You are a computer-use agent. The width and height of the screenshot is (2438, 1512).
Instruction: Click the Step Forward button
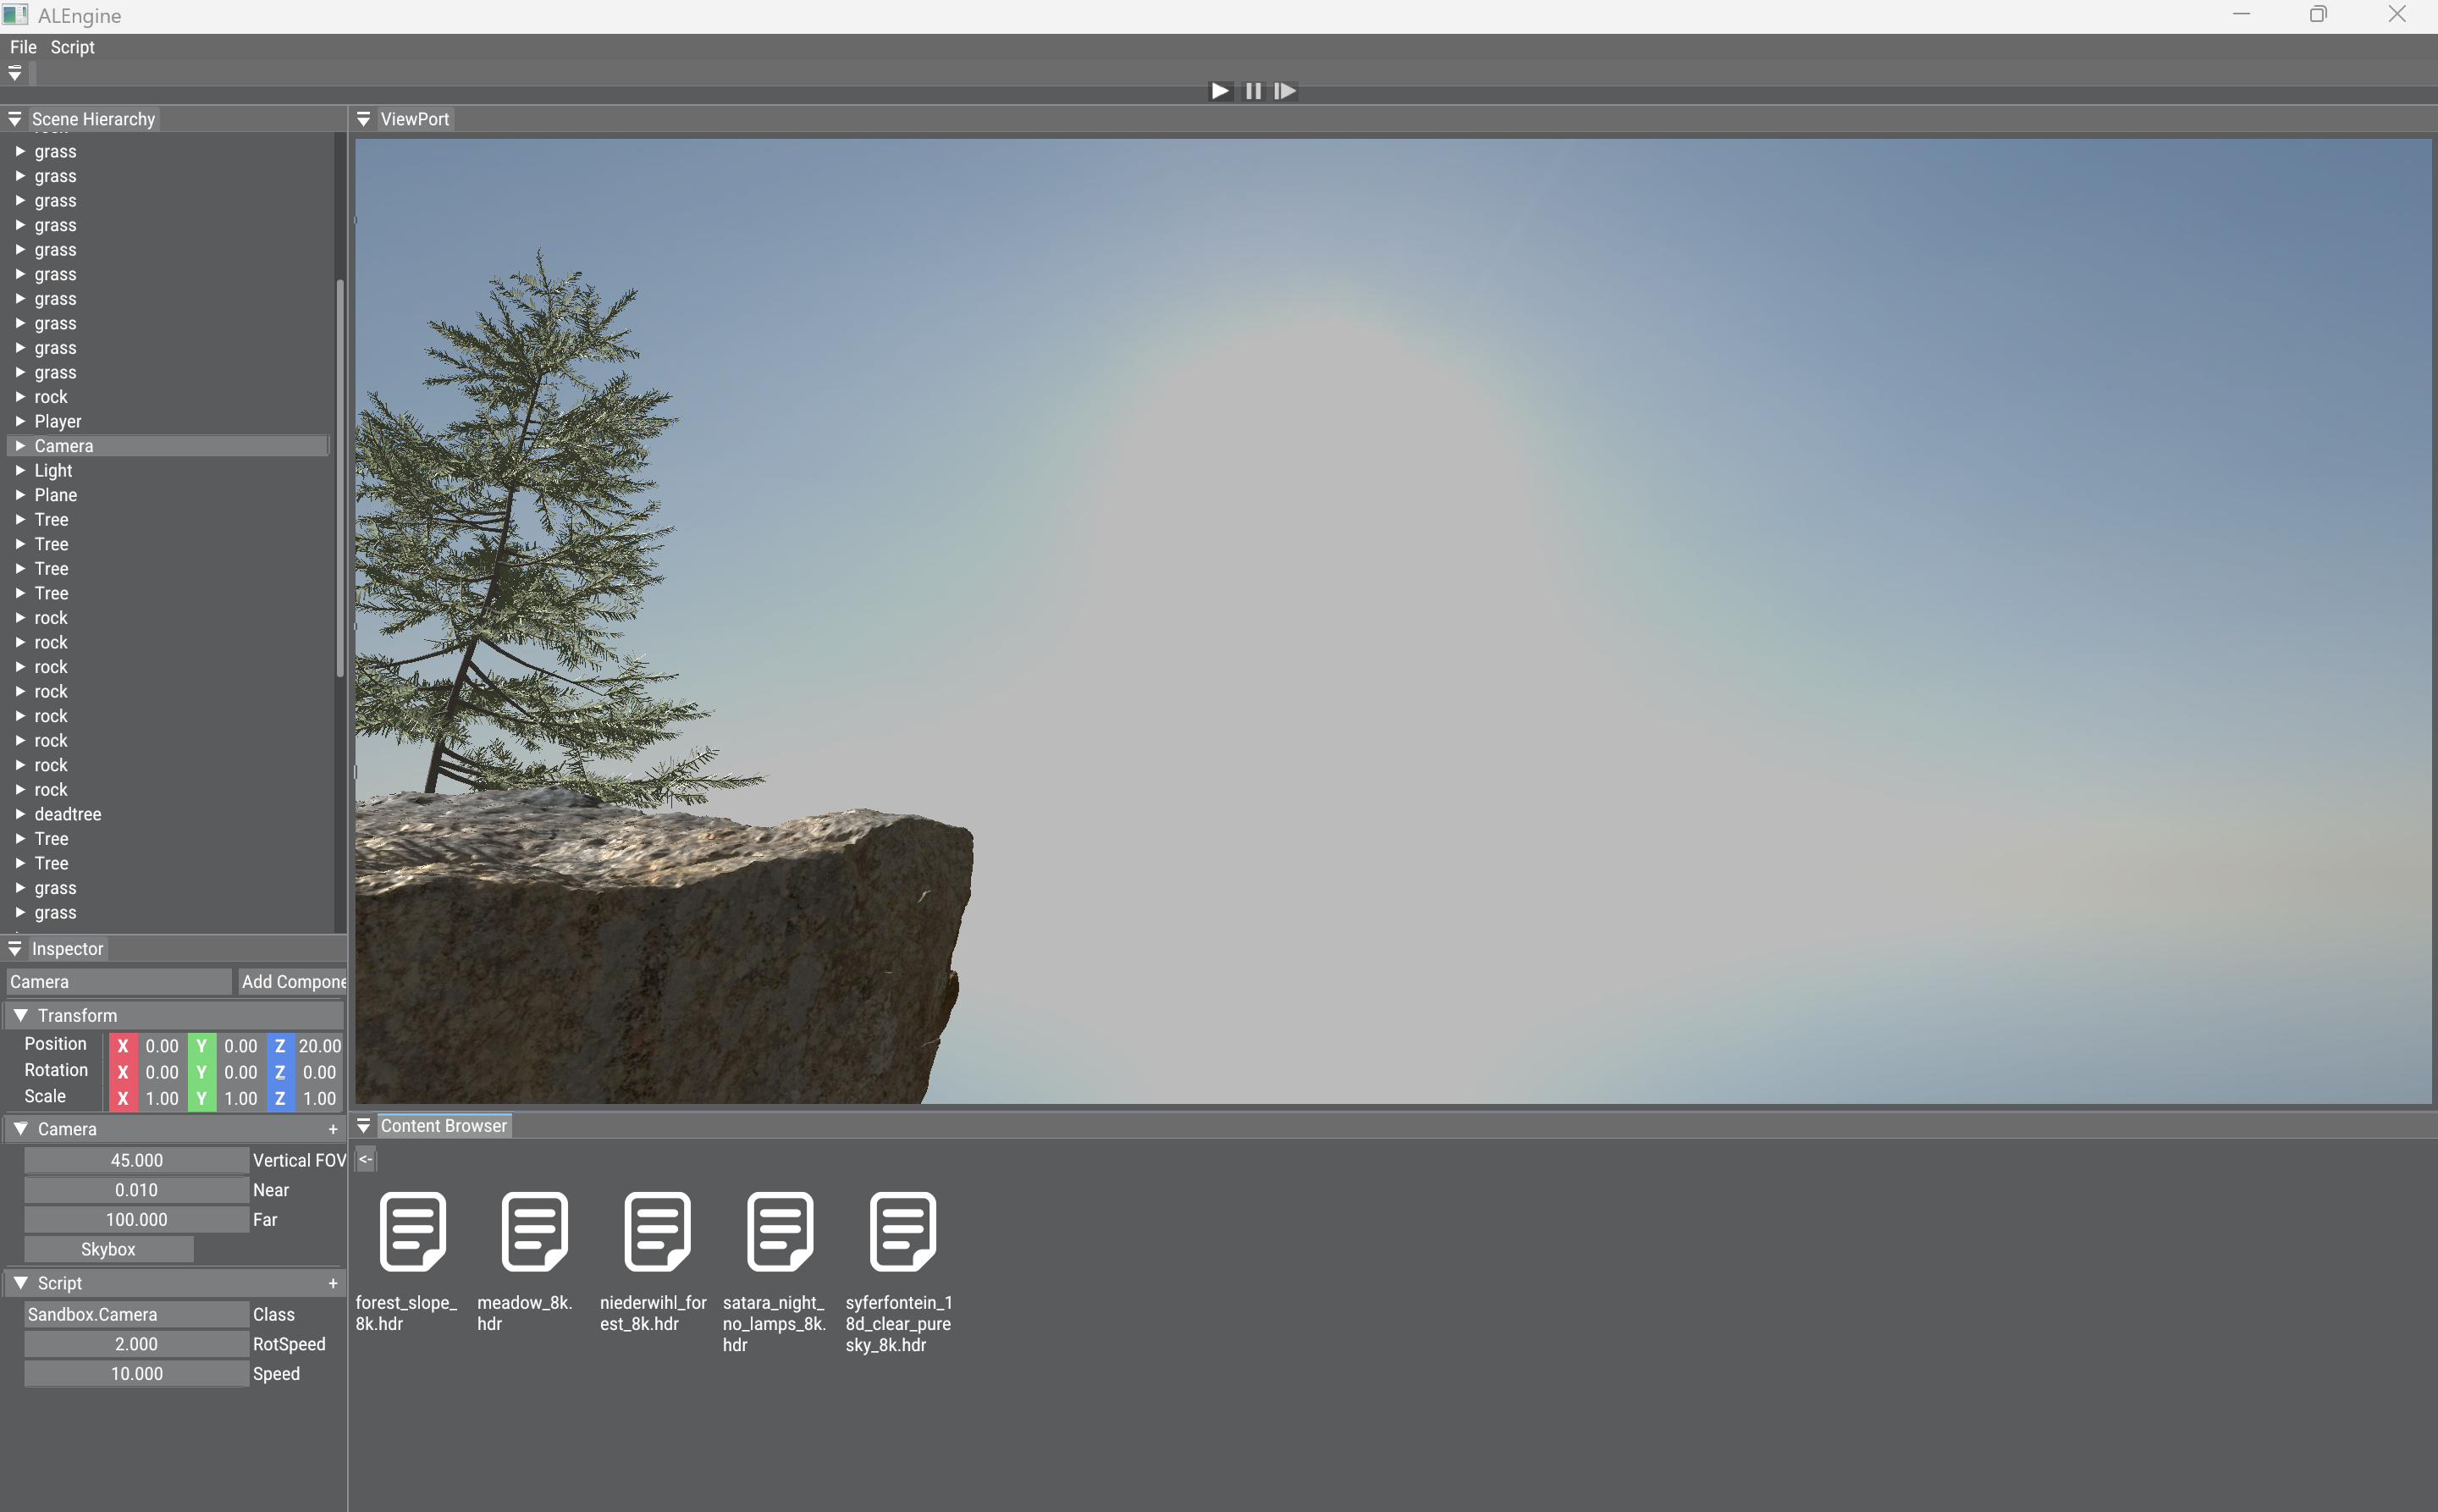coord(1285,91)
